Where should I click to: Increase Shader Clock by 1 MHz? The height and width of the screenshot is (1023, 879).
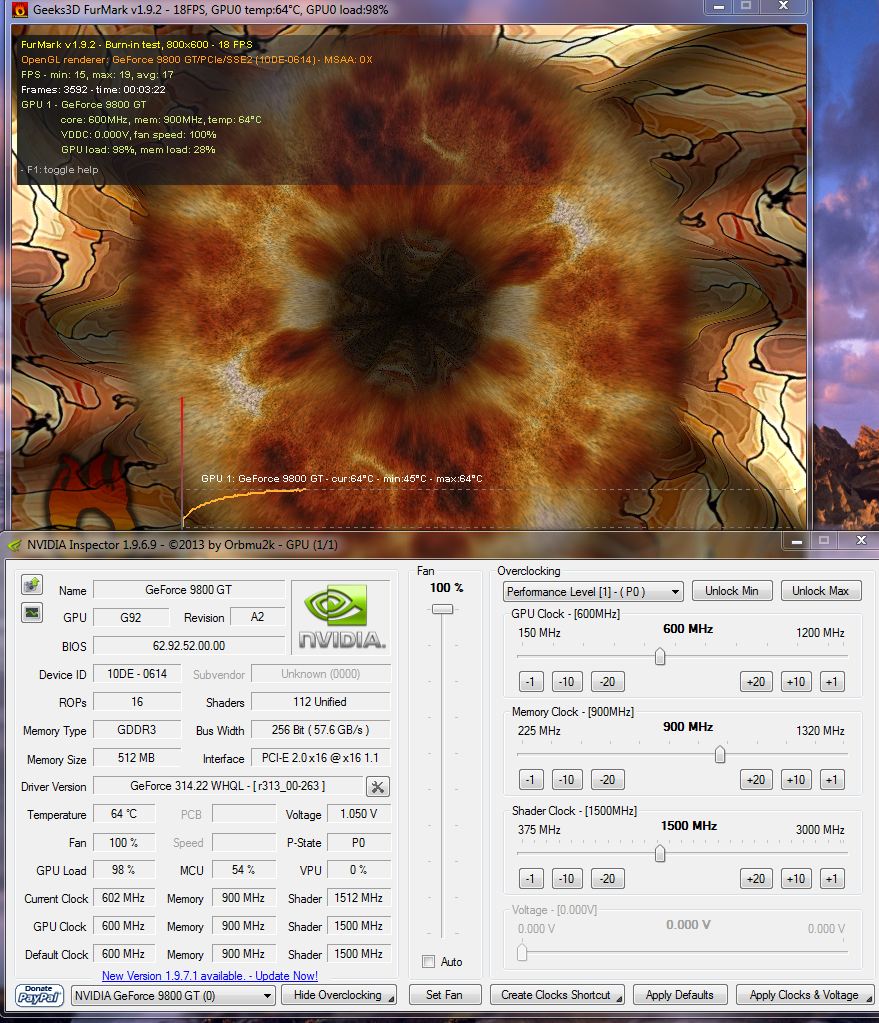tap(832, 879)
